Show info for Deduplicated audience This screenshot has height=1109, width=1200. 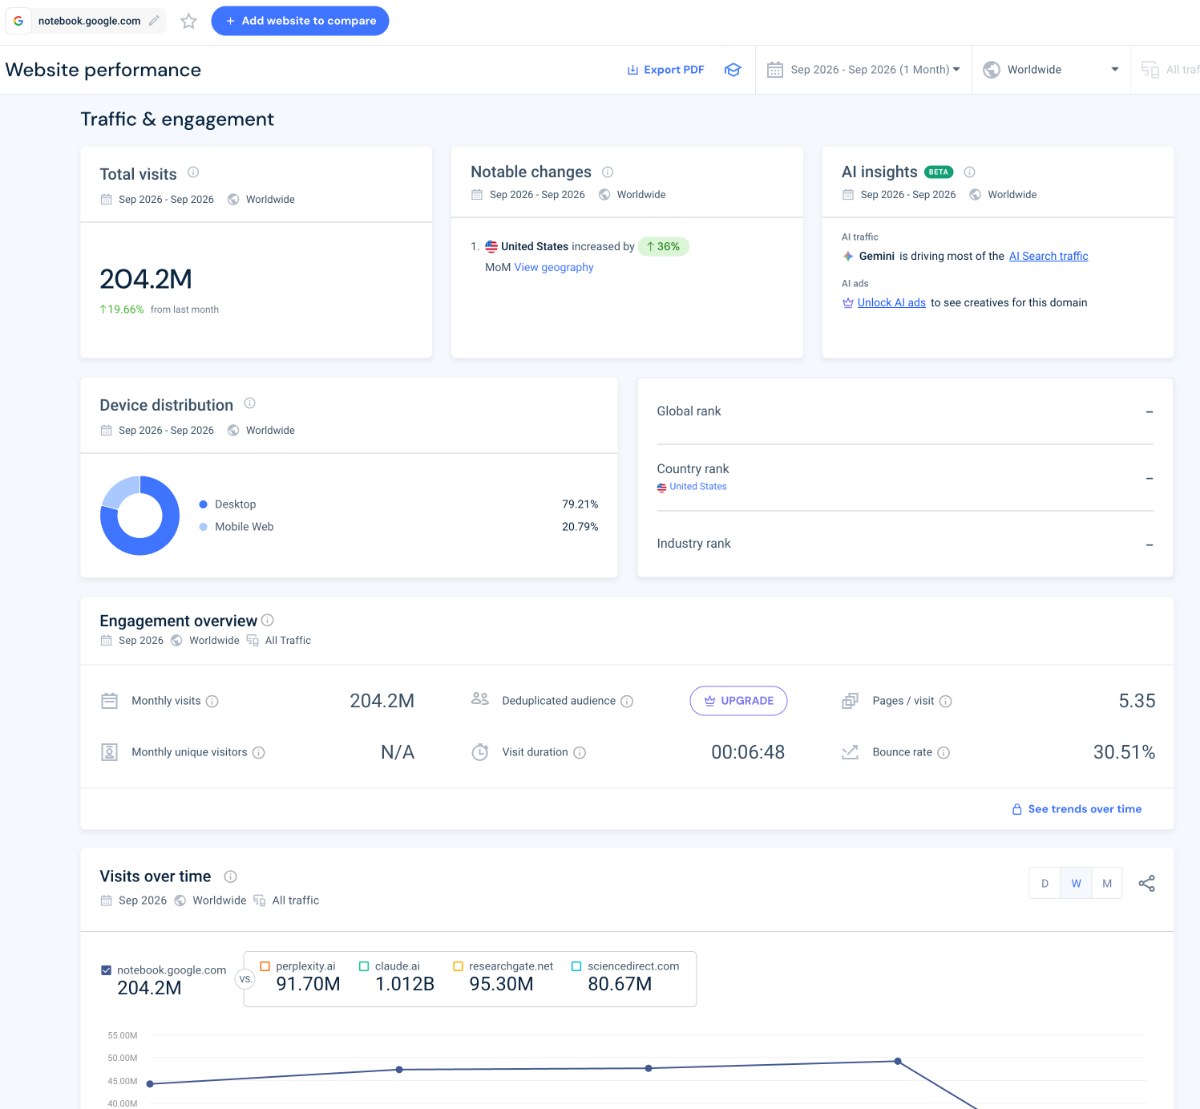[x=627, y=701]
